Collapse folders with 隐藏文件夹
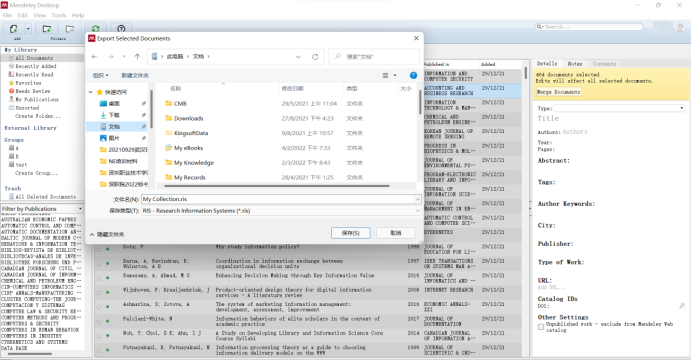 [107, 234]
